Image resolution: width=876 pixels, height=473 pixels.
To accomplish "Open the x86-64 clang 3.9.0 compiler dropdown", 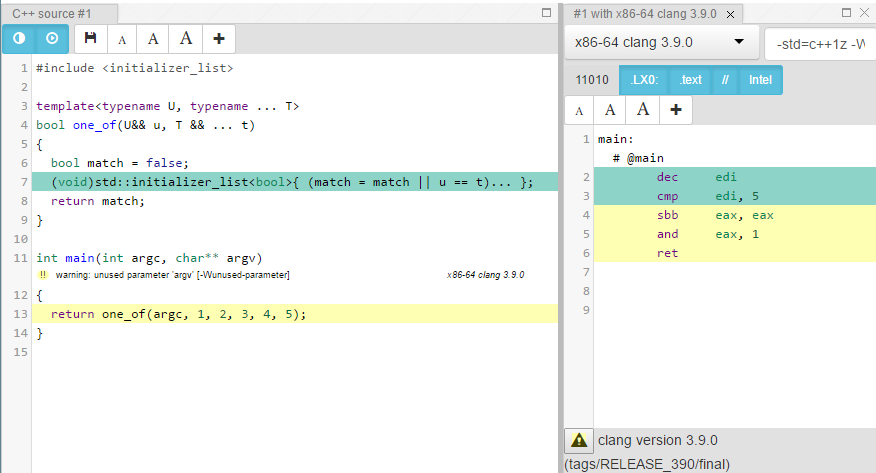I will [661, 43].
